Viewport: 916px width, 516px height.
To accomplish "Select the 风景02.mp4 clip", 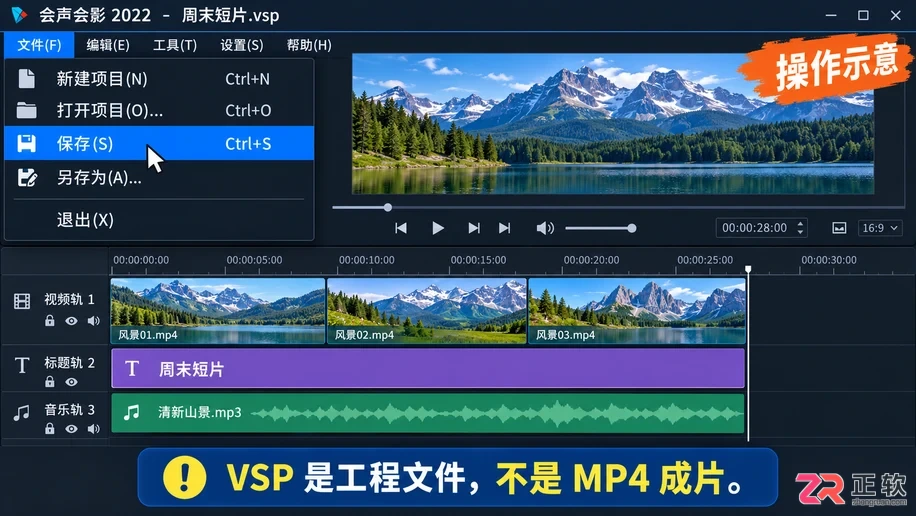I will coord(427,311).
